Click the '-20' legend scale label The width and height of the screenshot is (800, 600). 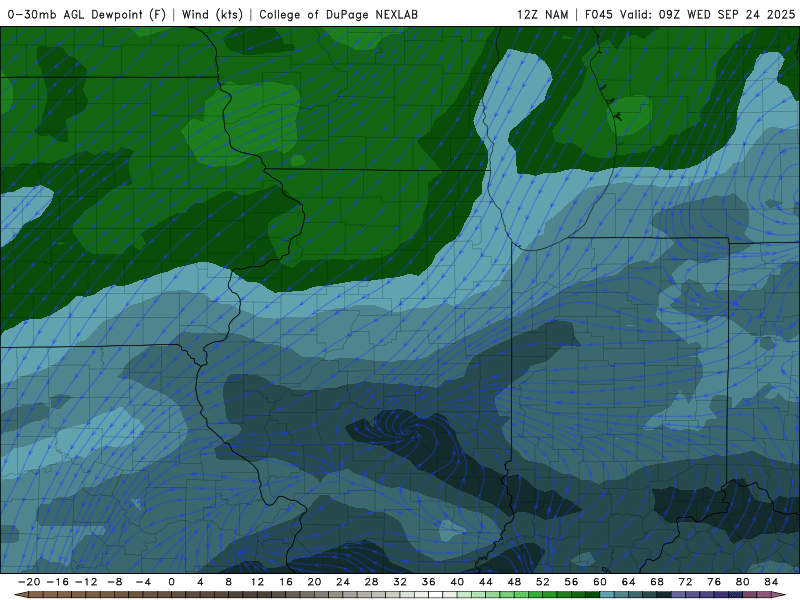[x=29, y=582]
